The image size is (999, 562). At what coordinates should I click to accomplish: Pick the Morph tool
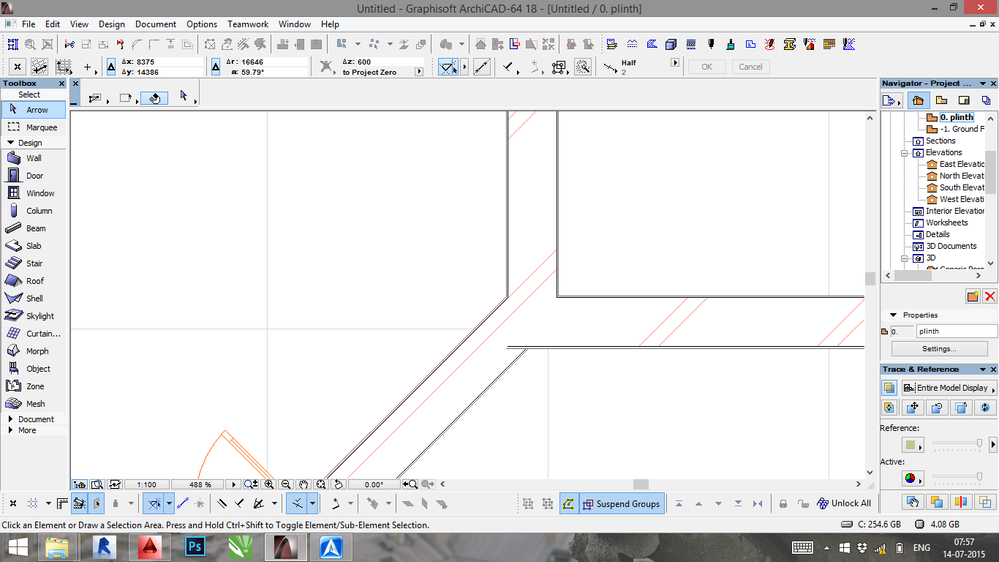pyautogui.click(x=37, y=351)
